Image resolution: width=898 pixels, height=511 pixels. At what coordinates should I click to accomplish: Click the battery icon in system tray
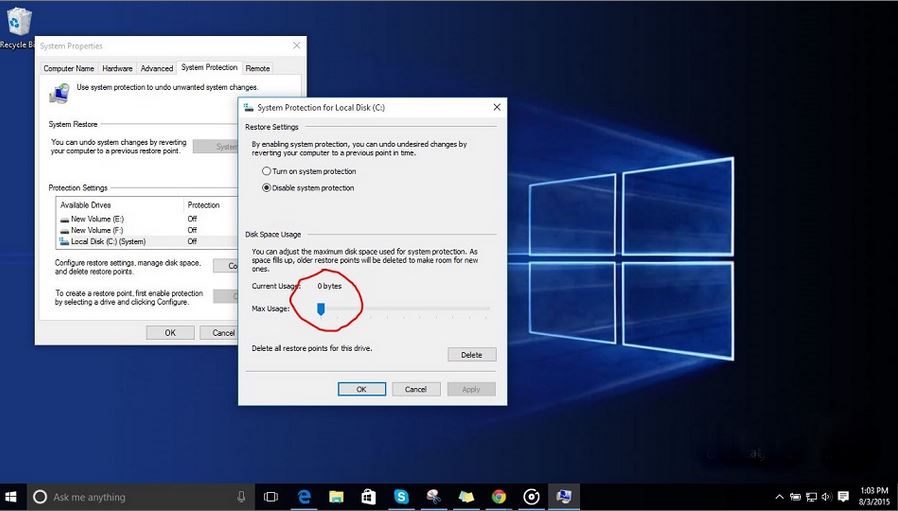pos(795,497)
